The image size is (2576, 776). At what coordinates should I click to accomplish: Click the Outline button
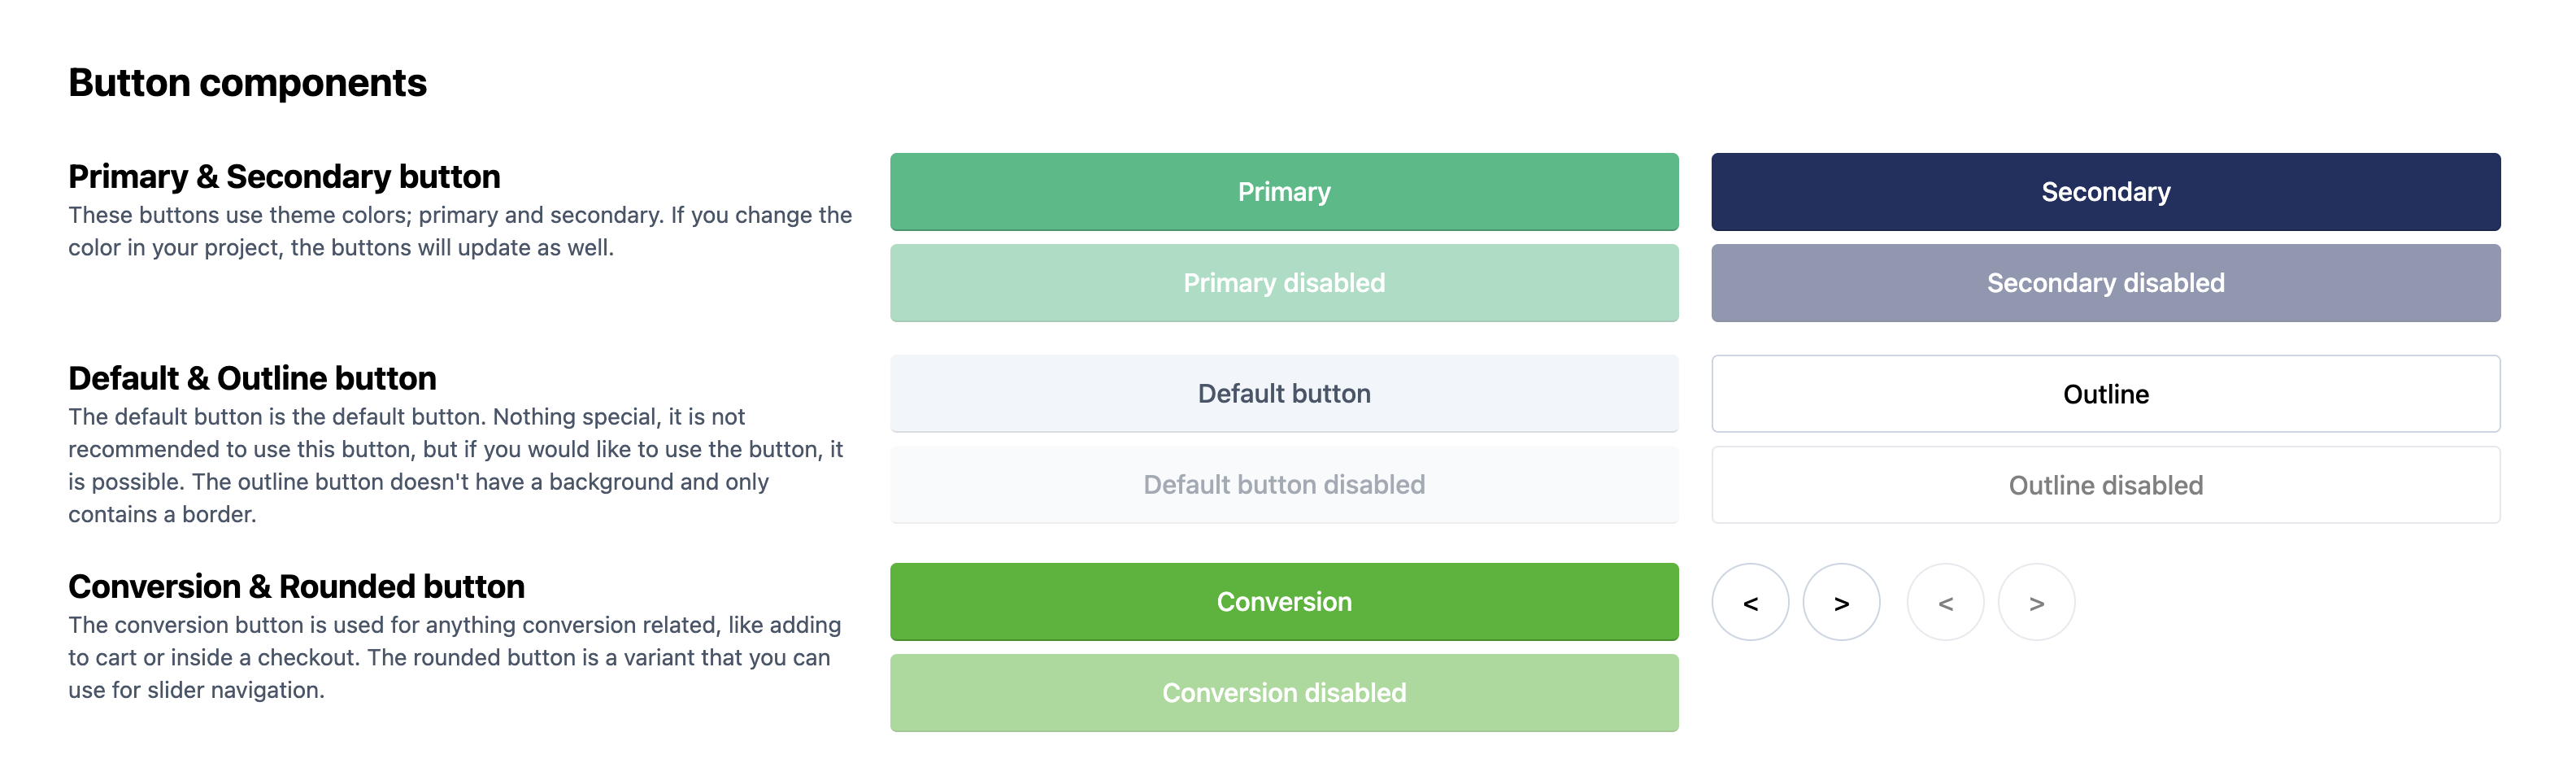[2105, 394]
